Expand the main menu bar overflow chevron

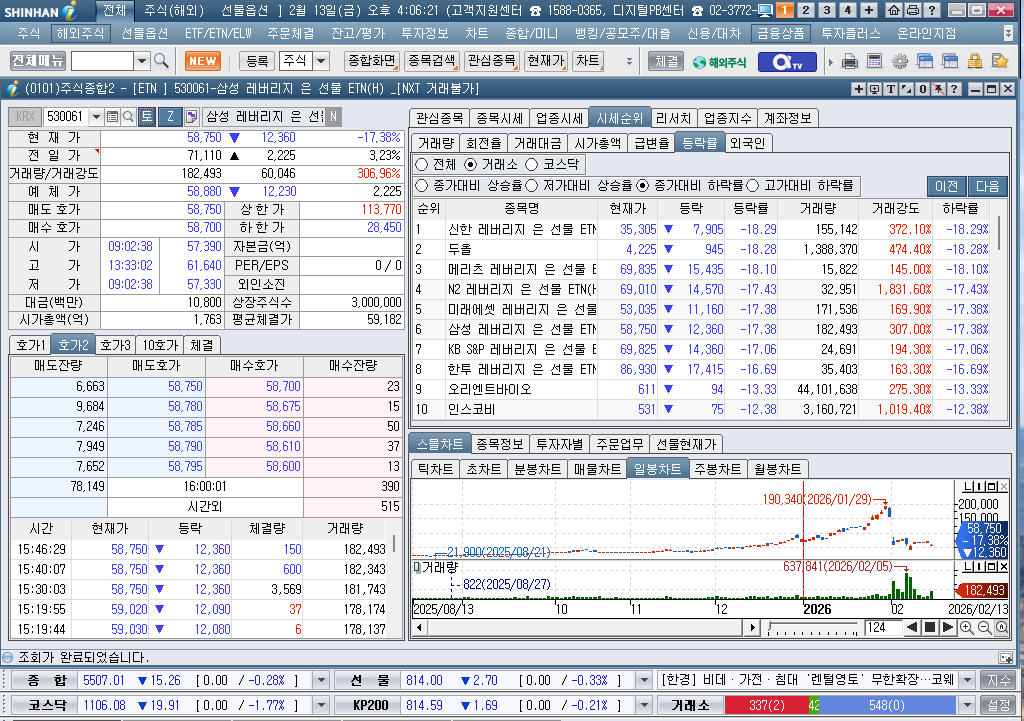tap(1010, 33)
